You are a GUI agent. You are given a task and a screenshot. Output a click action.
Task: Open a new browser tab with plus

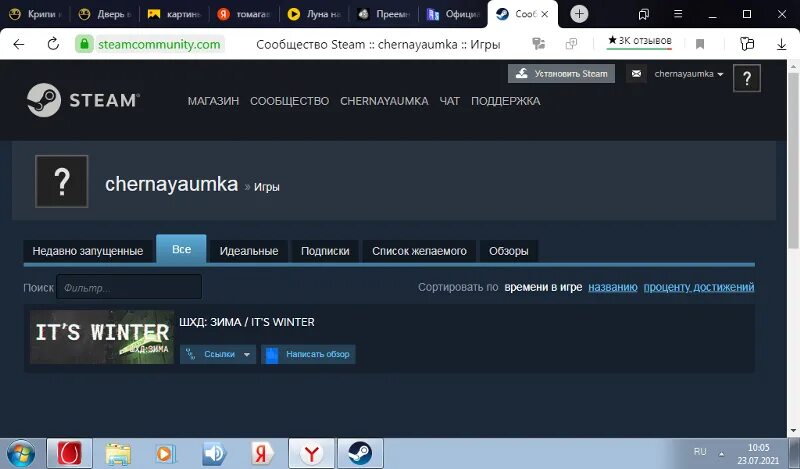coord(579,14)
